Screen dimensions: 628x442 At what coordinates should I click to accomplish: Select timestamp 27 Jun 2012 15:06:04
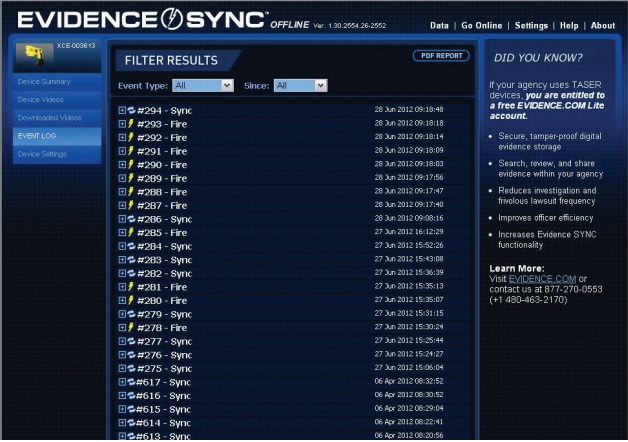tap(409, 368)
